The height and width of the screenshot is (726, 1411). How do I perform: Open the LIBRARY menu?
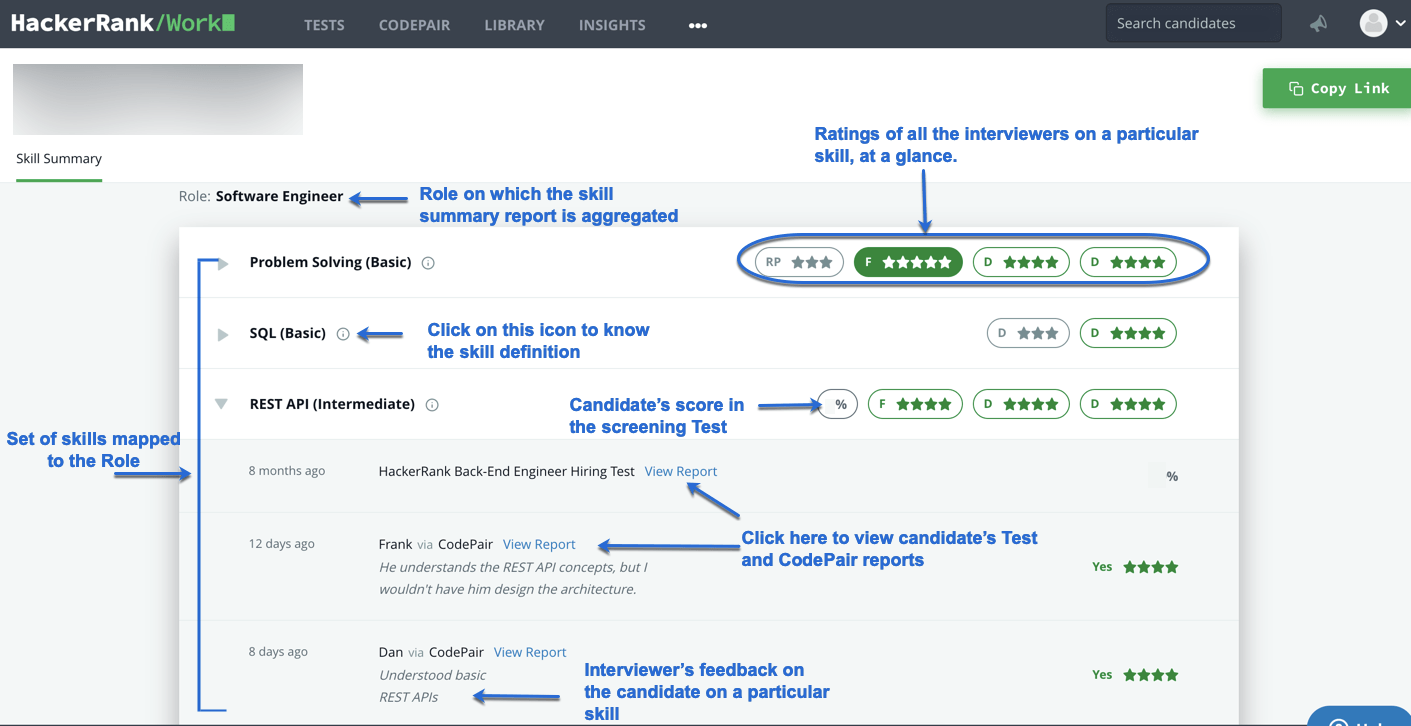pos(514,25)
